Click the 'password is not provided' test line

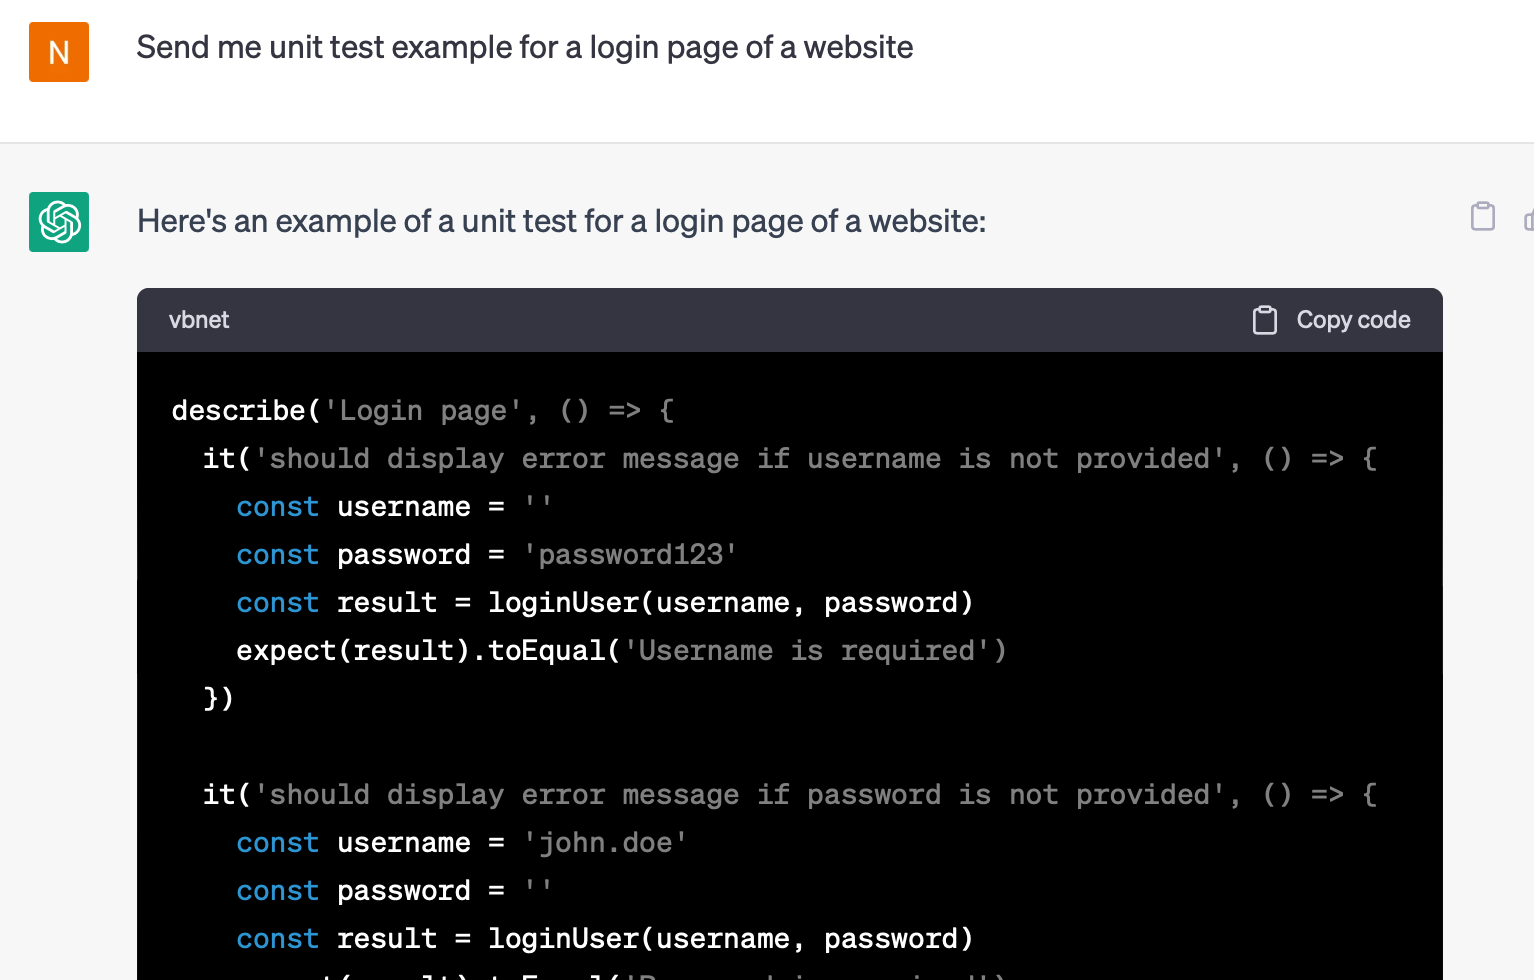(789, 795)
